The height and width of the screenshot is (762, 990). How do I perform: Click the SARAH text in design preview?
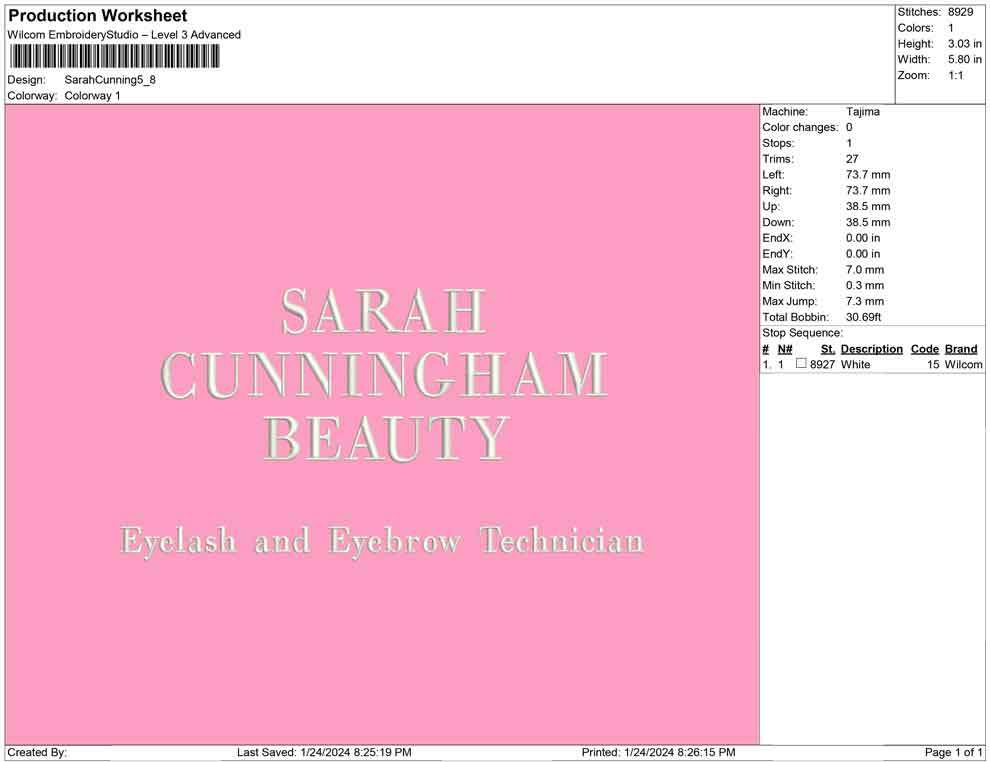coord(383,312)
